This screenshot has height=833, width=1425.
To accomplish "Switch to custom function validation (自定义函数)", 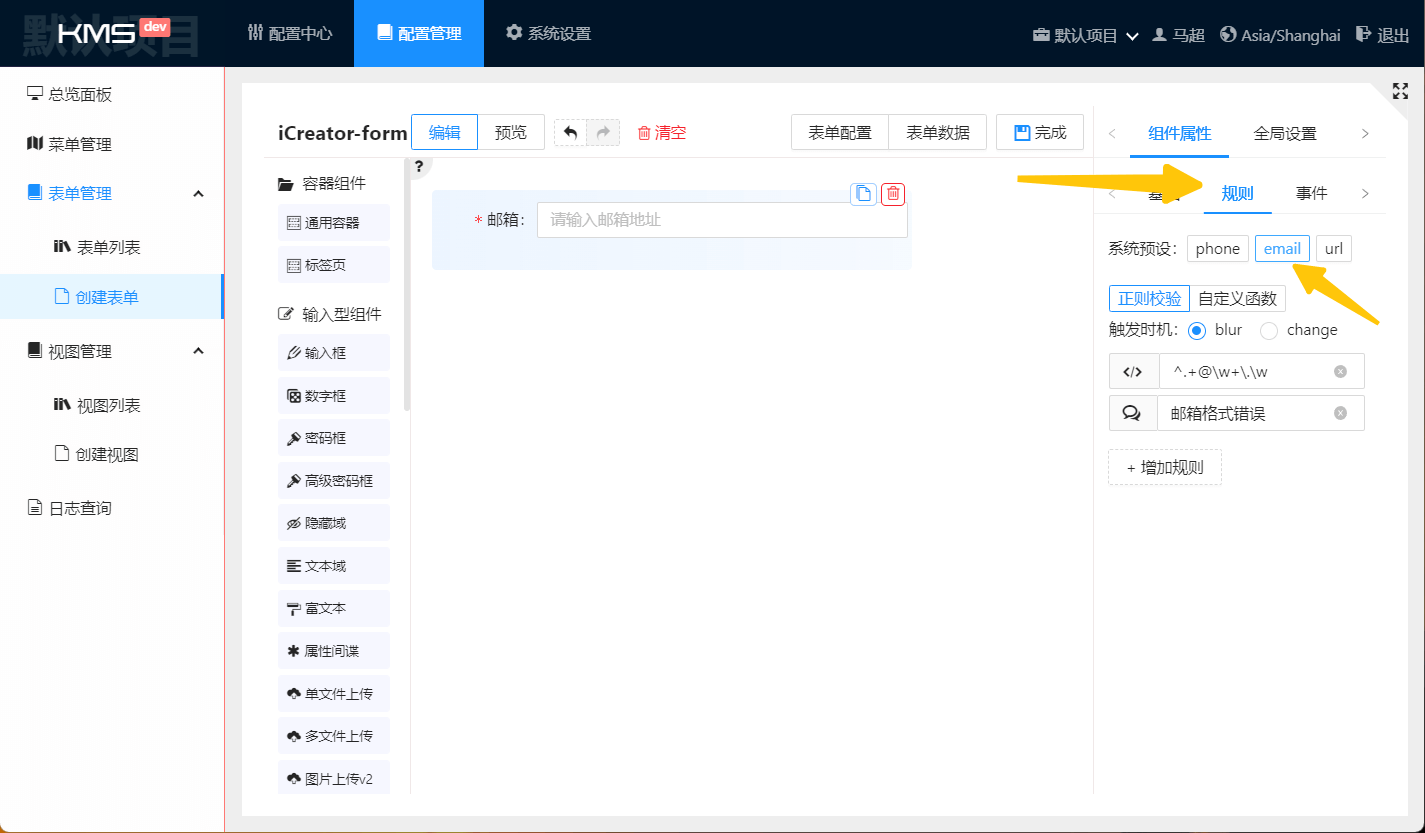I will pos(1237,299).
